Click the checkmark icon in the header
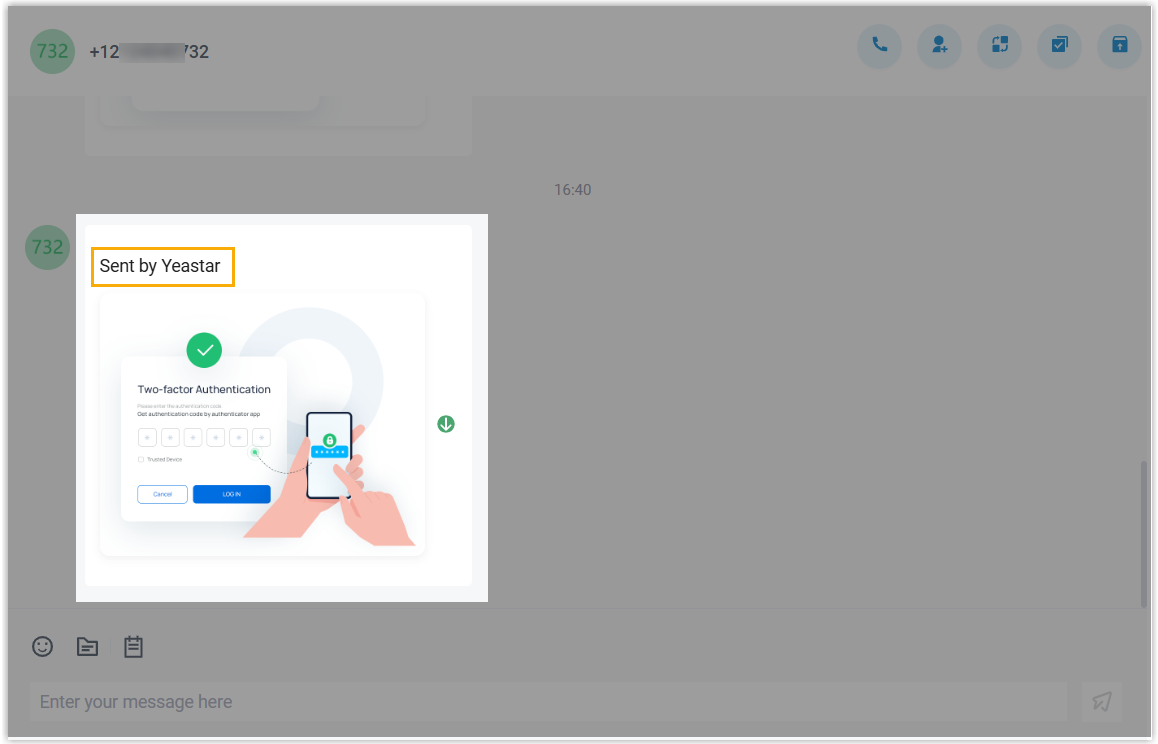This screenshot has height=744, width=1158. pyautogui.click(x=1059, y=46)
